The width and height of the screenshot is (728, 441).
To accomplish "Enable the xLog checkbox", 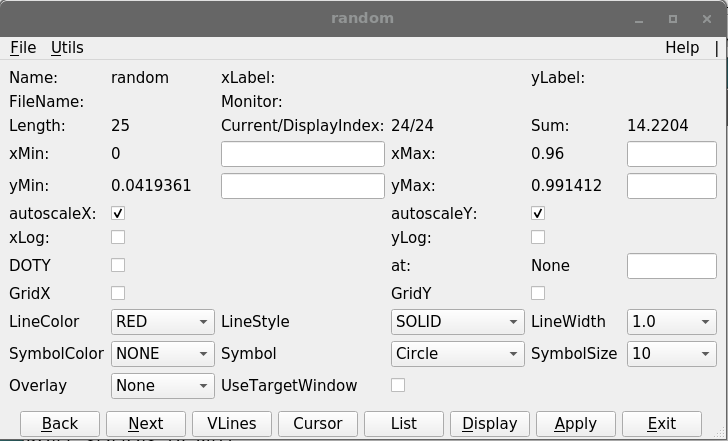I will coord(118,237).
